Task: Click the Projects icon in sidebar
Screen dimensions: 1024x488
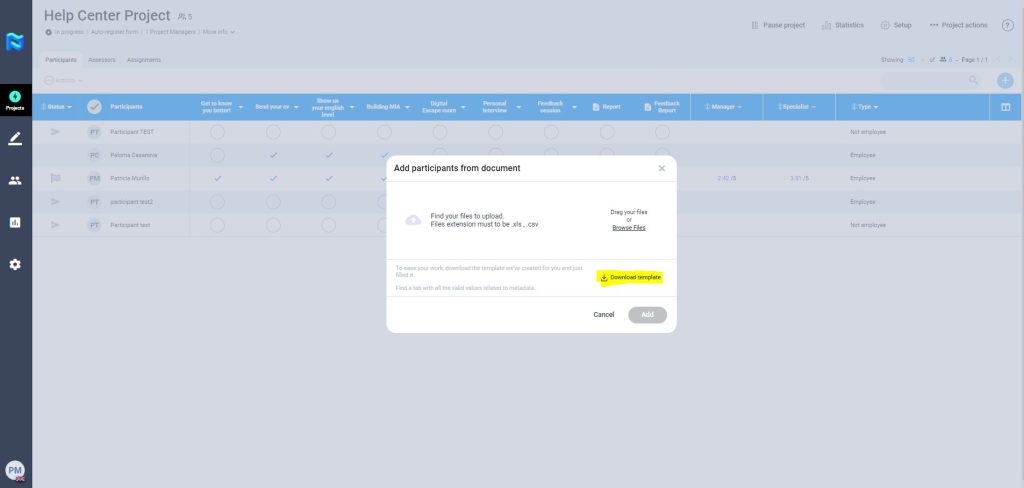Action: (x=15, y=100)
